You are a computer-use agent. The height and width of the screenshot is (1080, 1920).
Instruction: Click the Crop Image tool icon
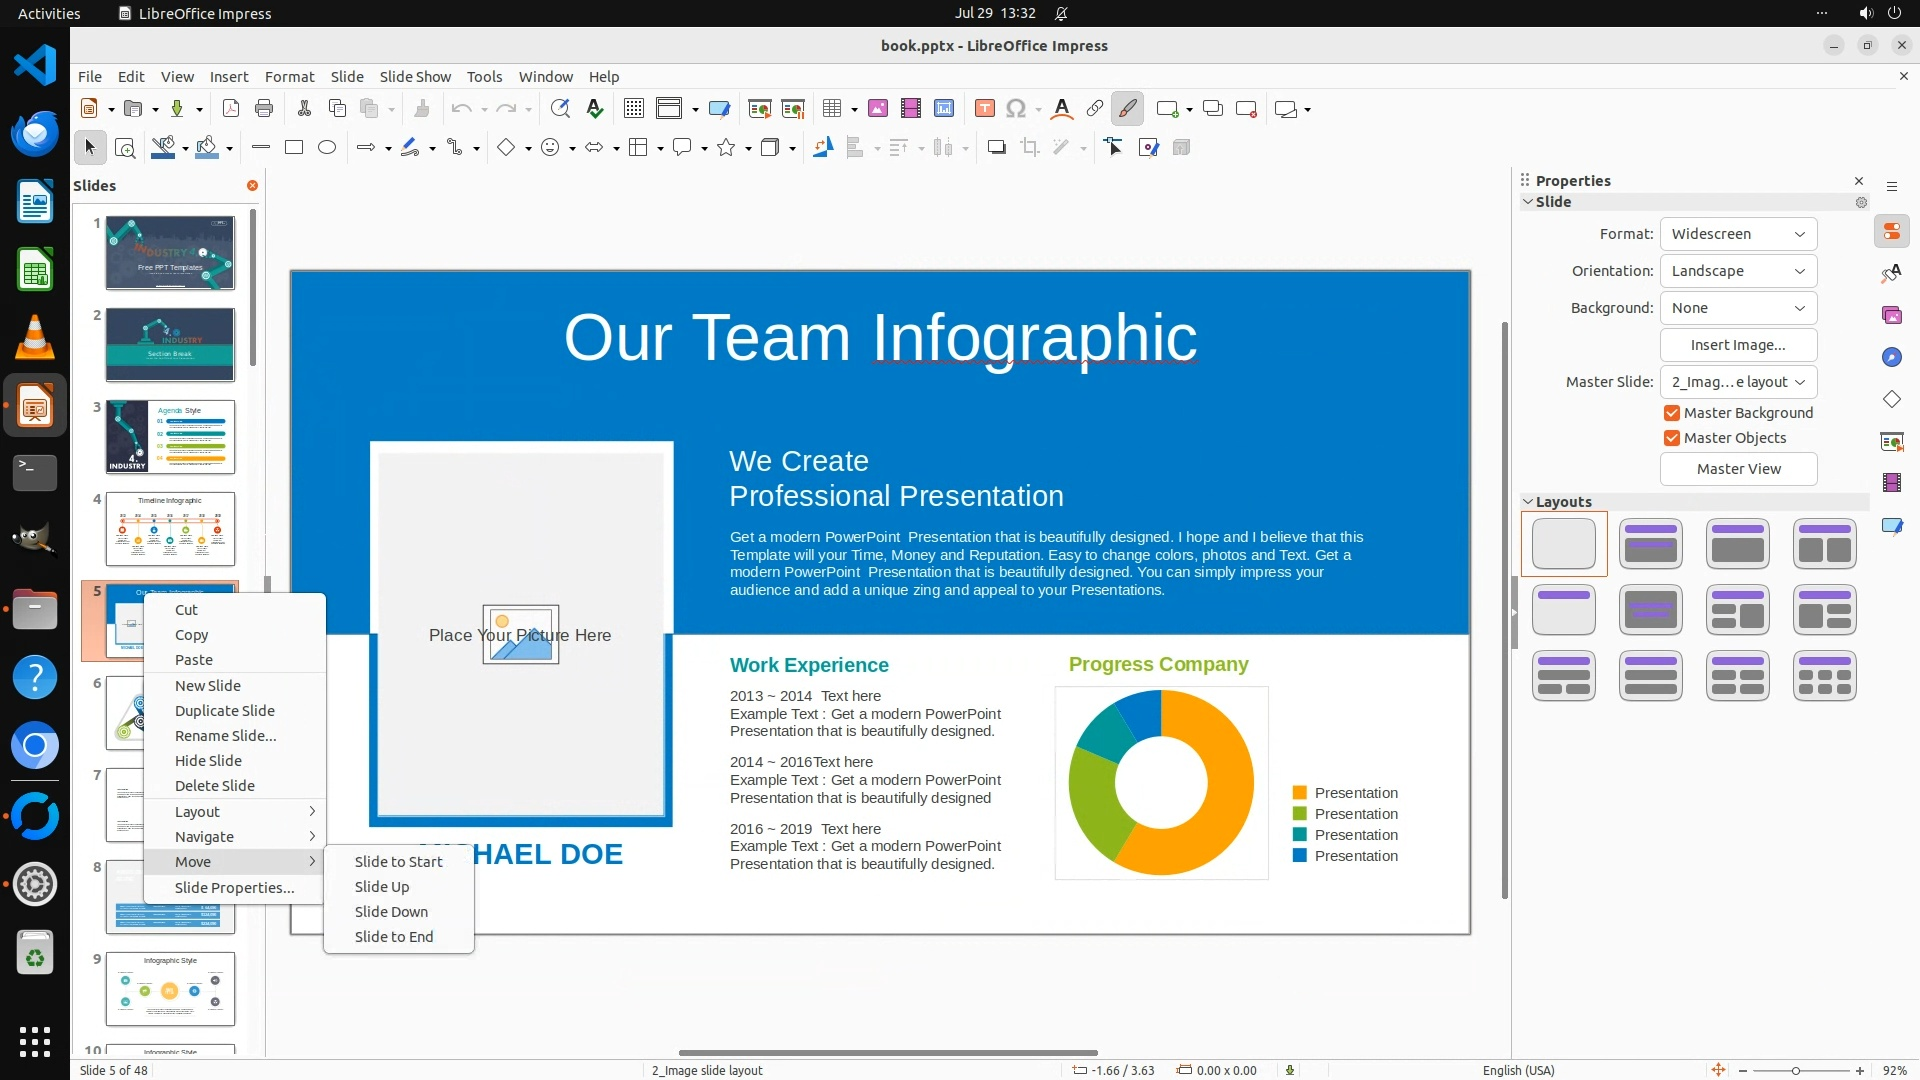coord(1029,148)
